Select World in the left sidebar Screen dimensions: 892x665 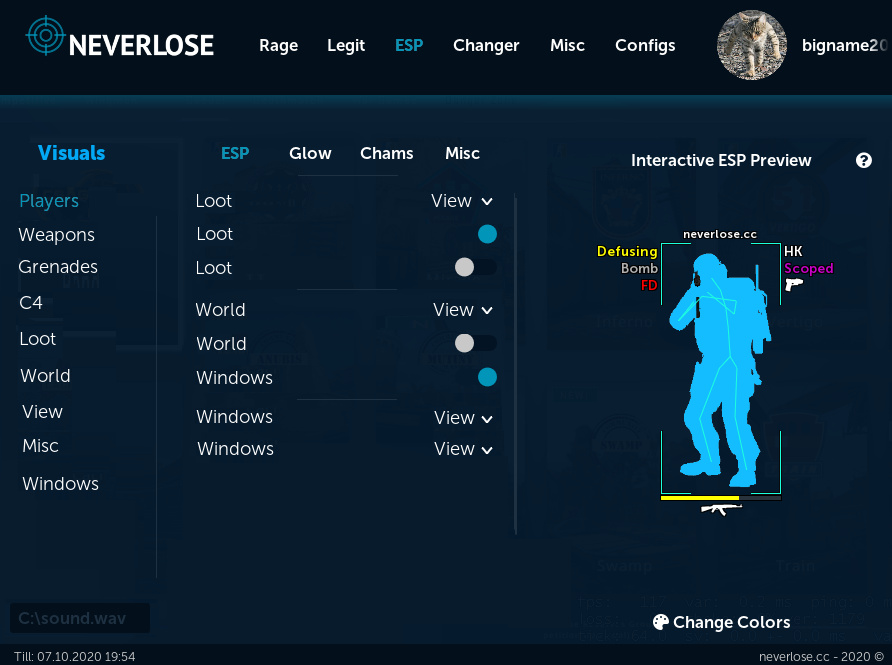pos(46,376)
